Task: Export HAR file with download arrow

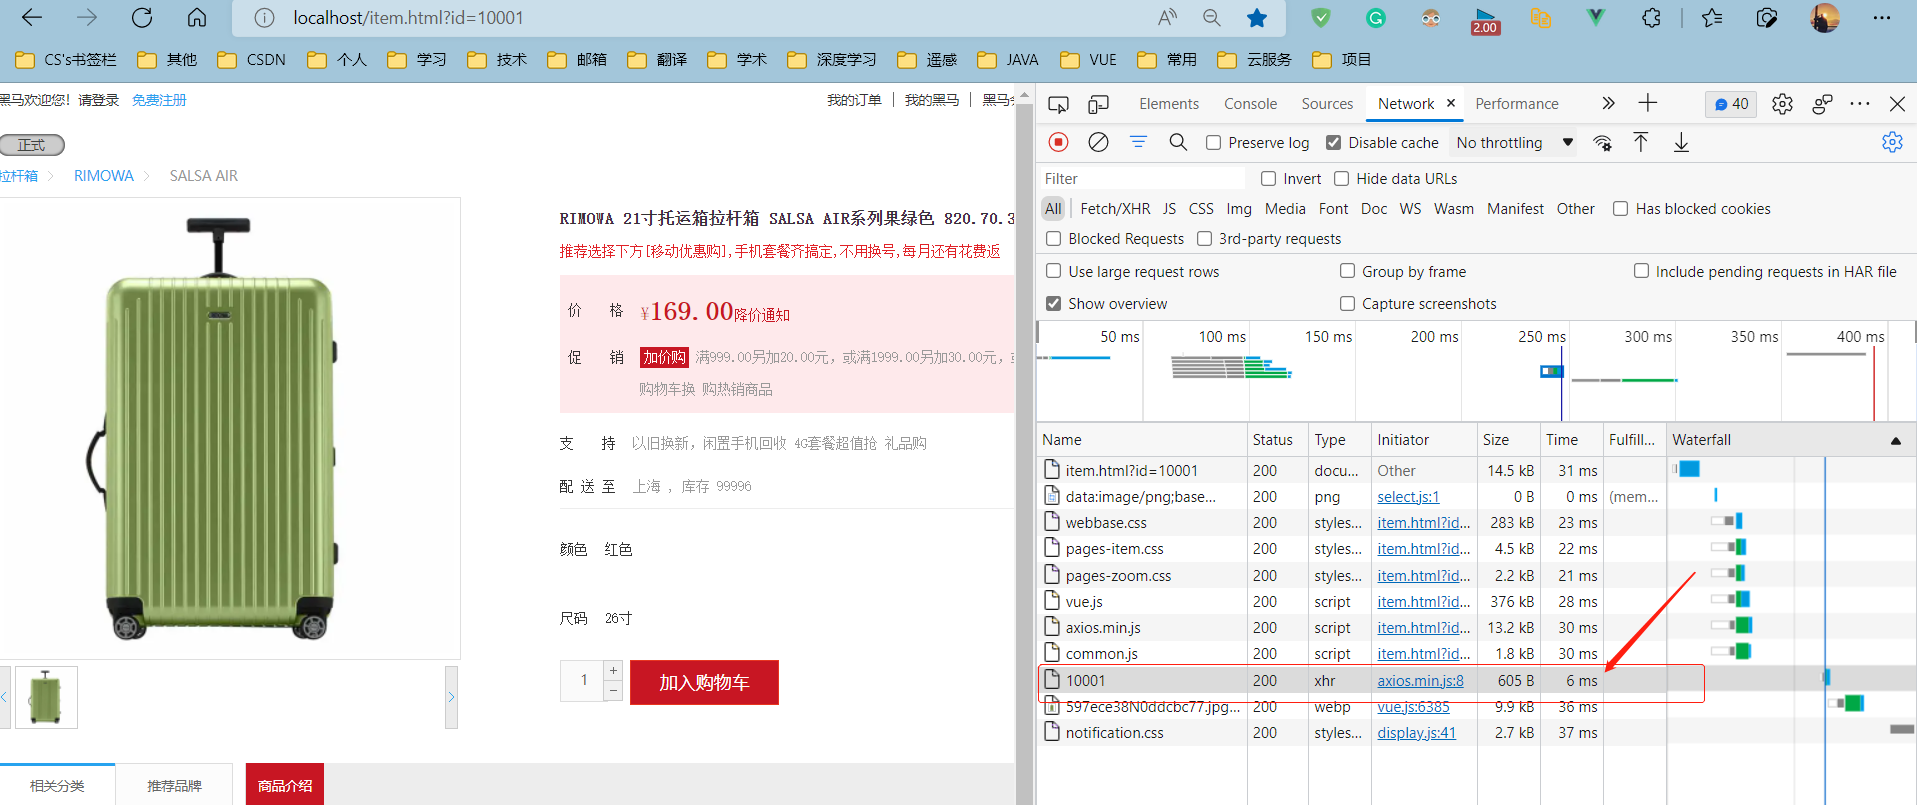Action: pyautogui.click(x=1681, y=142)
